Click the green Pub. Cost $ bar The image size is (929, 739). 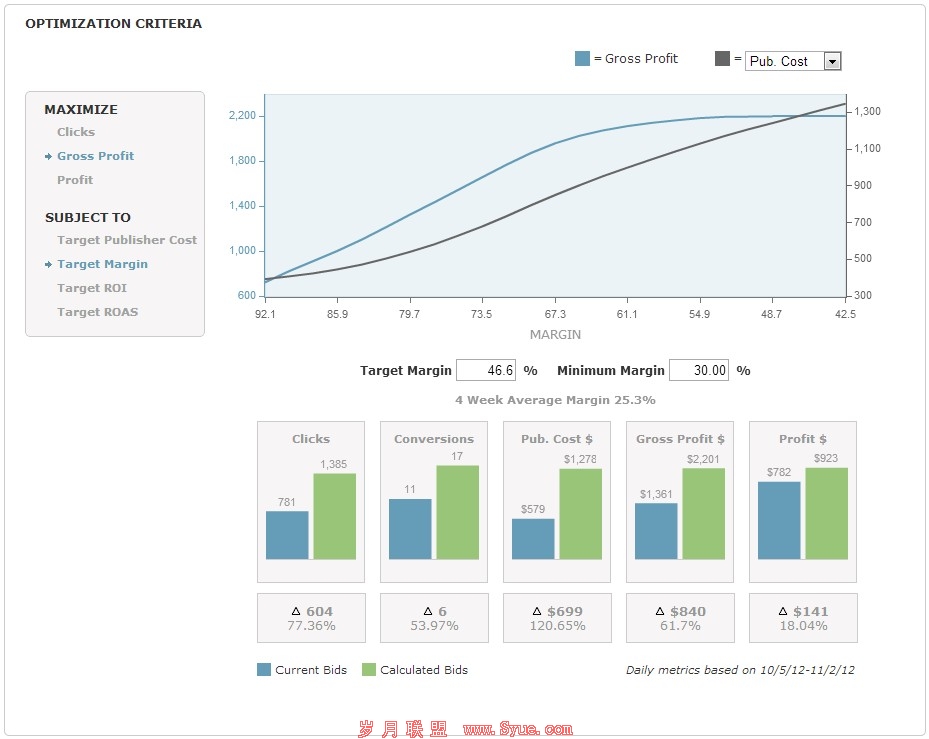(580, 514)
